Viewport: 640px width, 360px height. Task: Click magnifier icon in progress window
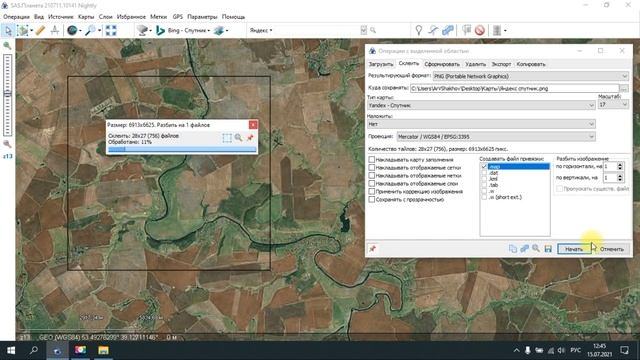click(x=238, y=138)
